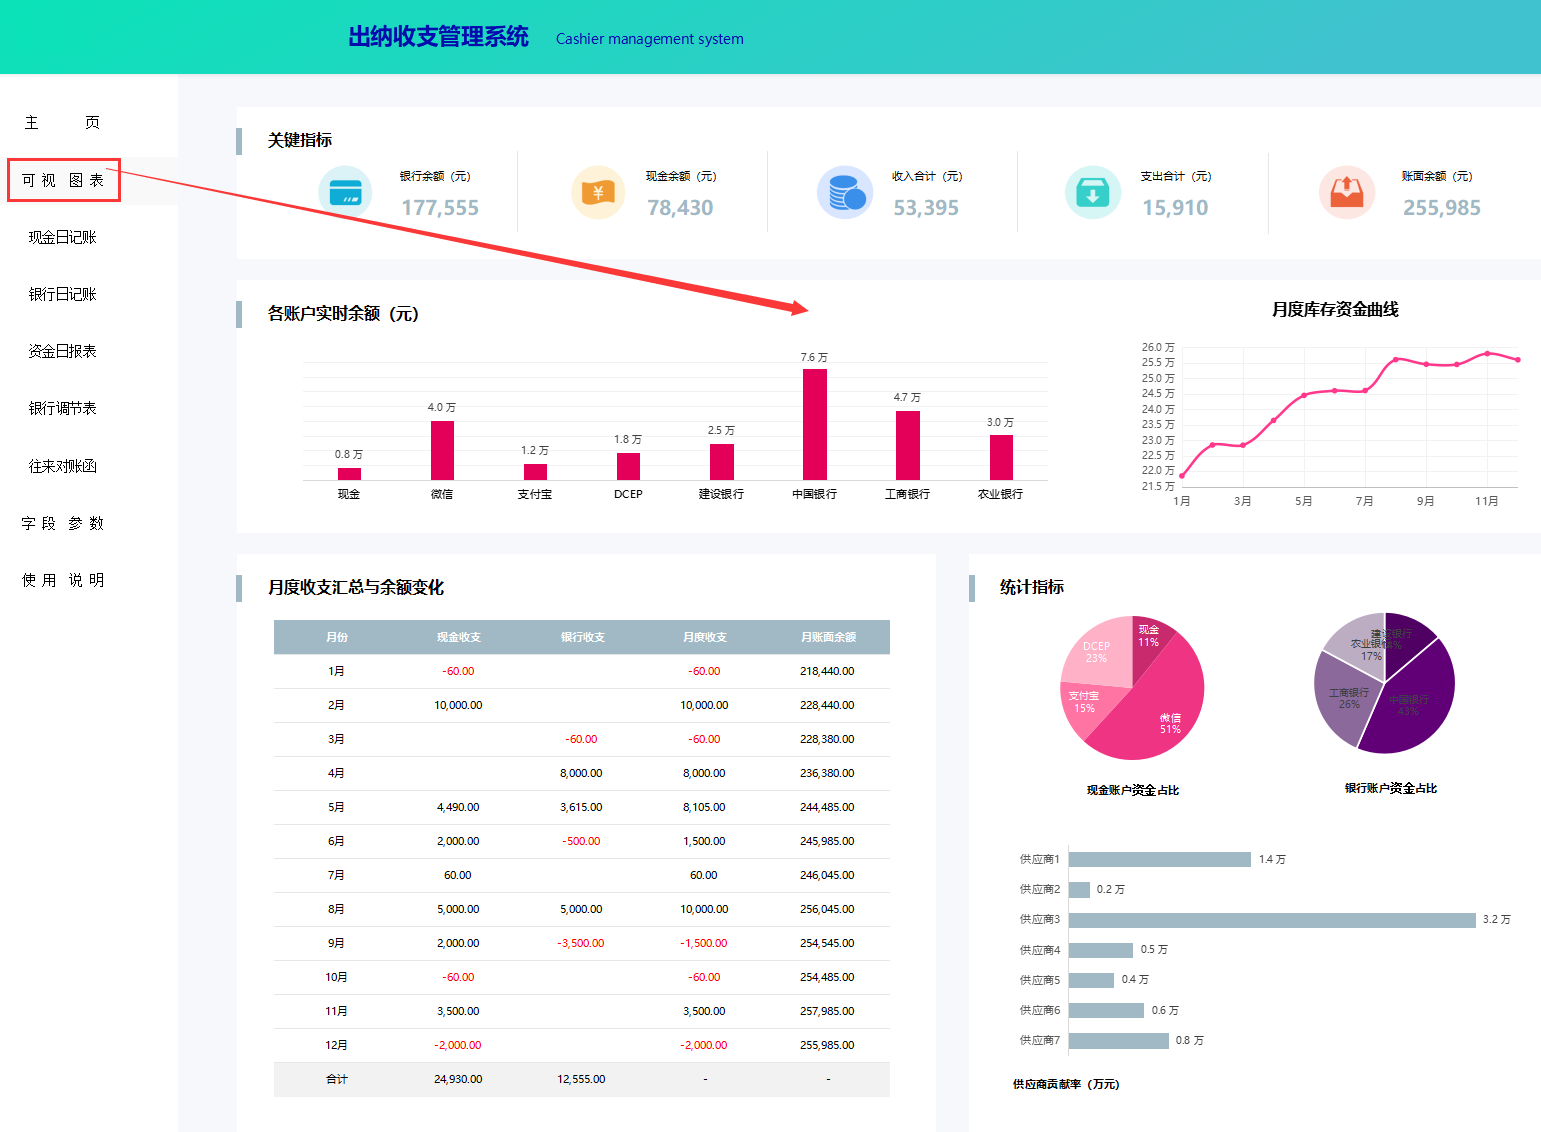
Task: Click the 供应商4 bar of 0.5 万
Action: [1101, 950]
